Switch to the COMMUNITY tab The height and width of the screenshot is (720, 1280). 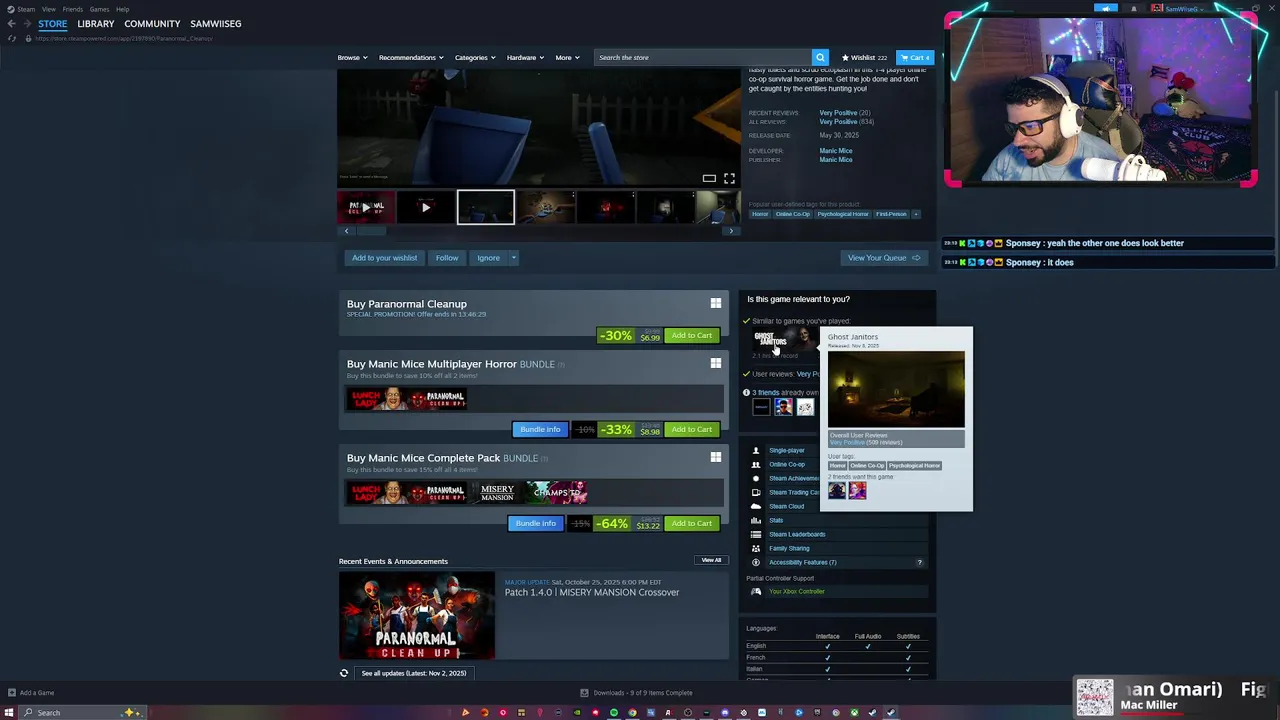[152, 23]
